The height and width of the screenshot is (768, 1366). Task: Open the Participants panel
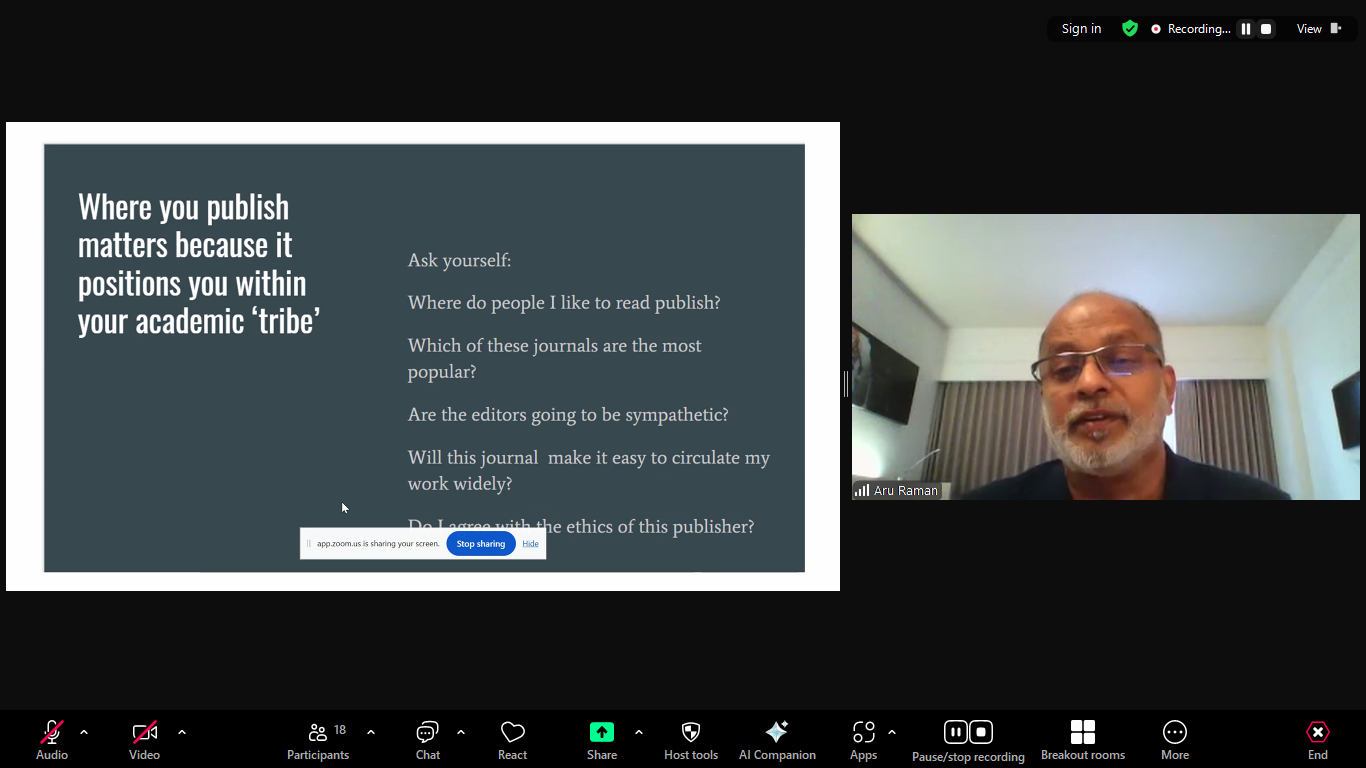[318, 733]
